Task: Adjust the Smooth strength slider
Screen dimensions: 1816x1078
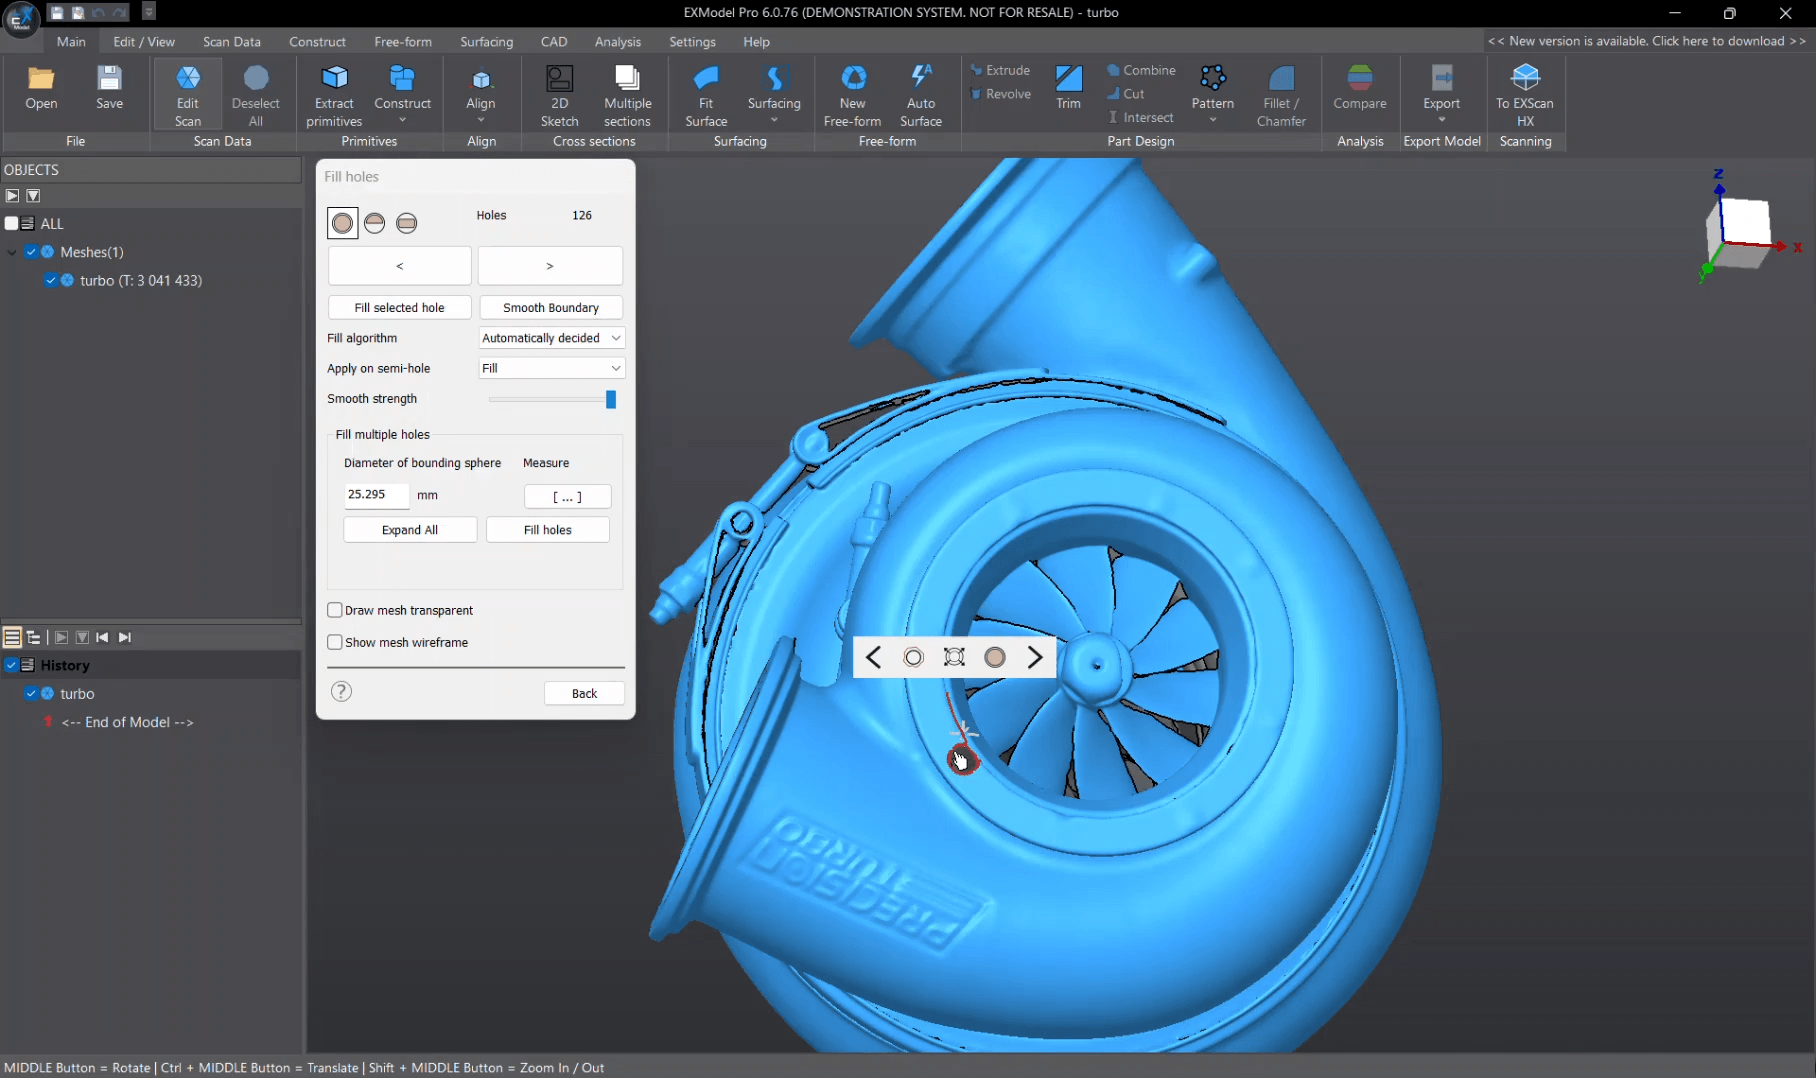Action: (x=611, y=399)
